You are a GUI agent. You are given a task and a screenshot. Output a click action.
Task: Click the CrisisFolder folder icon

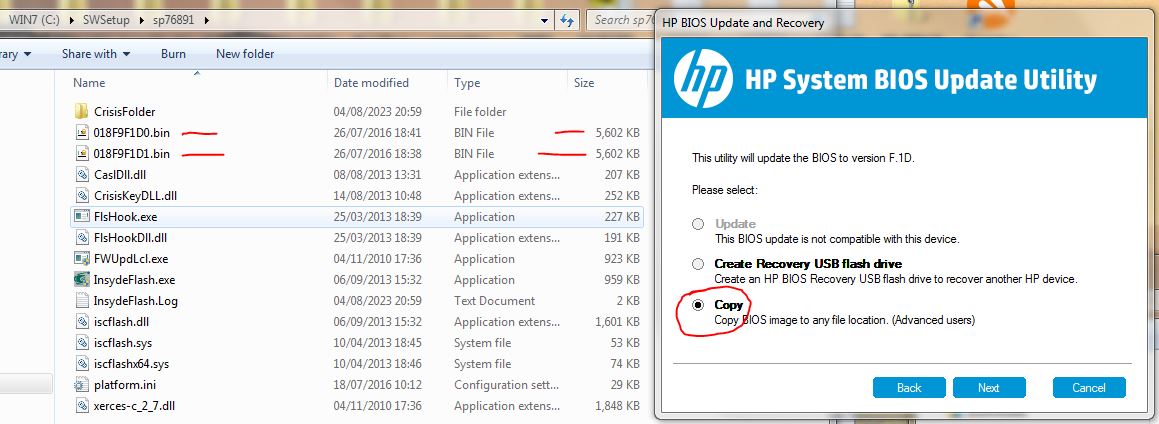(81, 112)
